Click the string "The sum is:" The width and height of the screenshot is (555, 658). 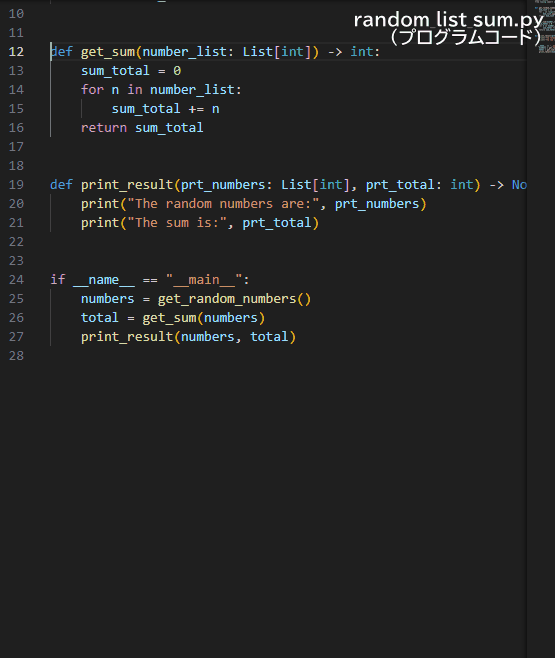click(x=177, y=223)
